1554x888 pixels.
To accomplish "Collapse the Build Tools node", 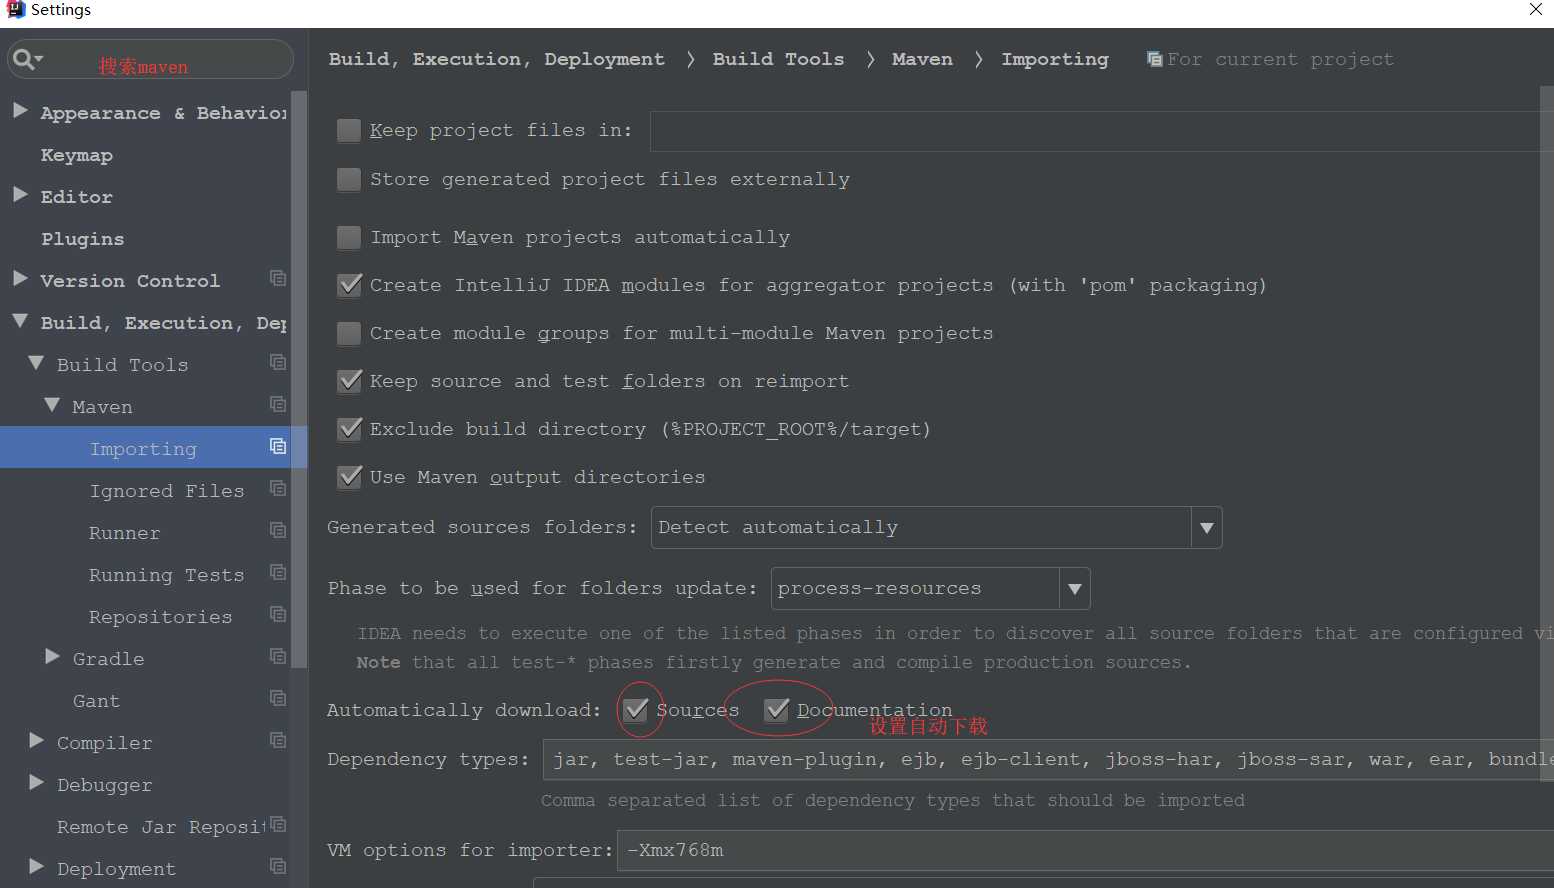I will tap(36, 363).
